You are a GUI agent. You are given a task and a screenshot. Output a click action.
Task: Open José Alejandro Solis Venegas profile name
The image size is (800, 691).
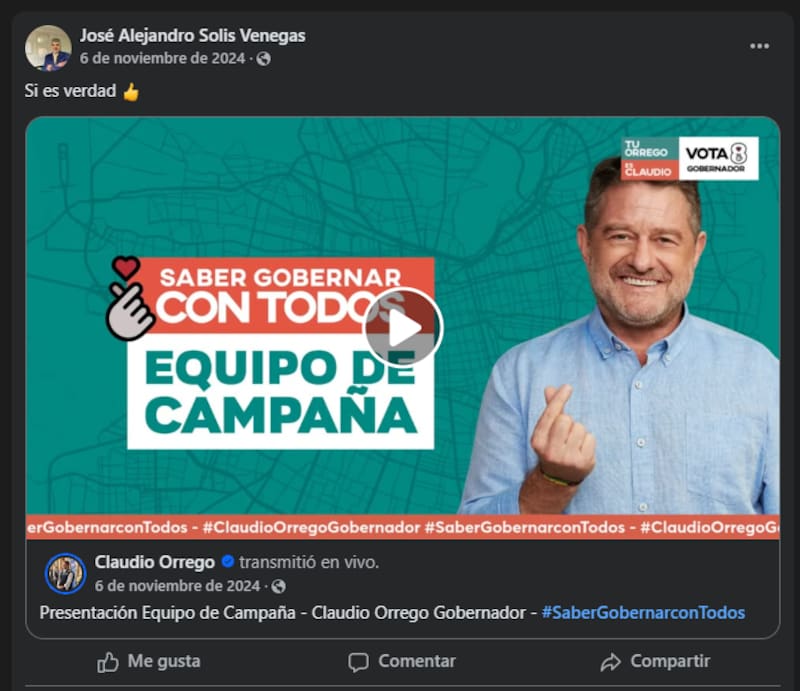click(192, 36)
